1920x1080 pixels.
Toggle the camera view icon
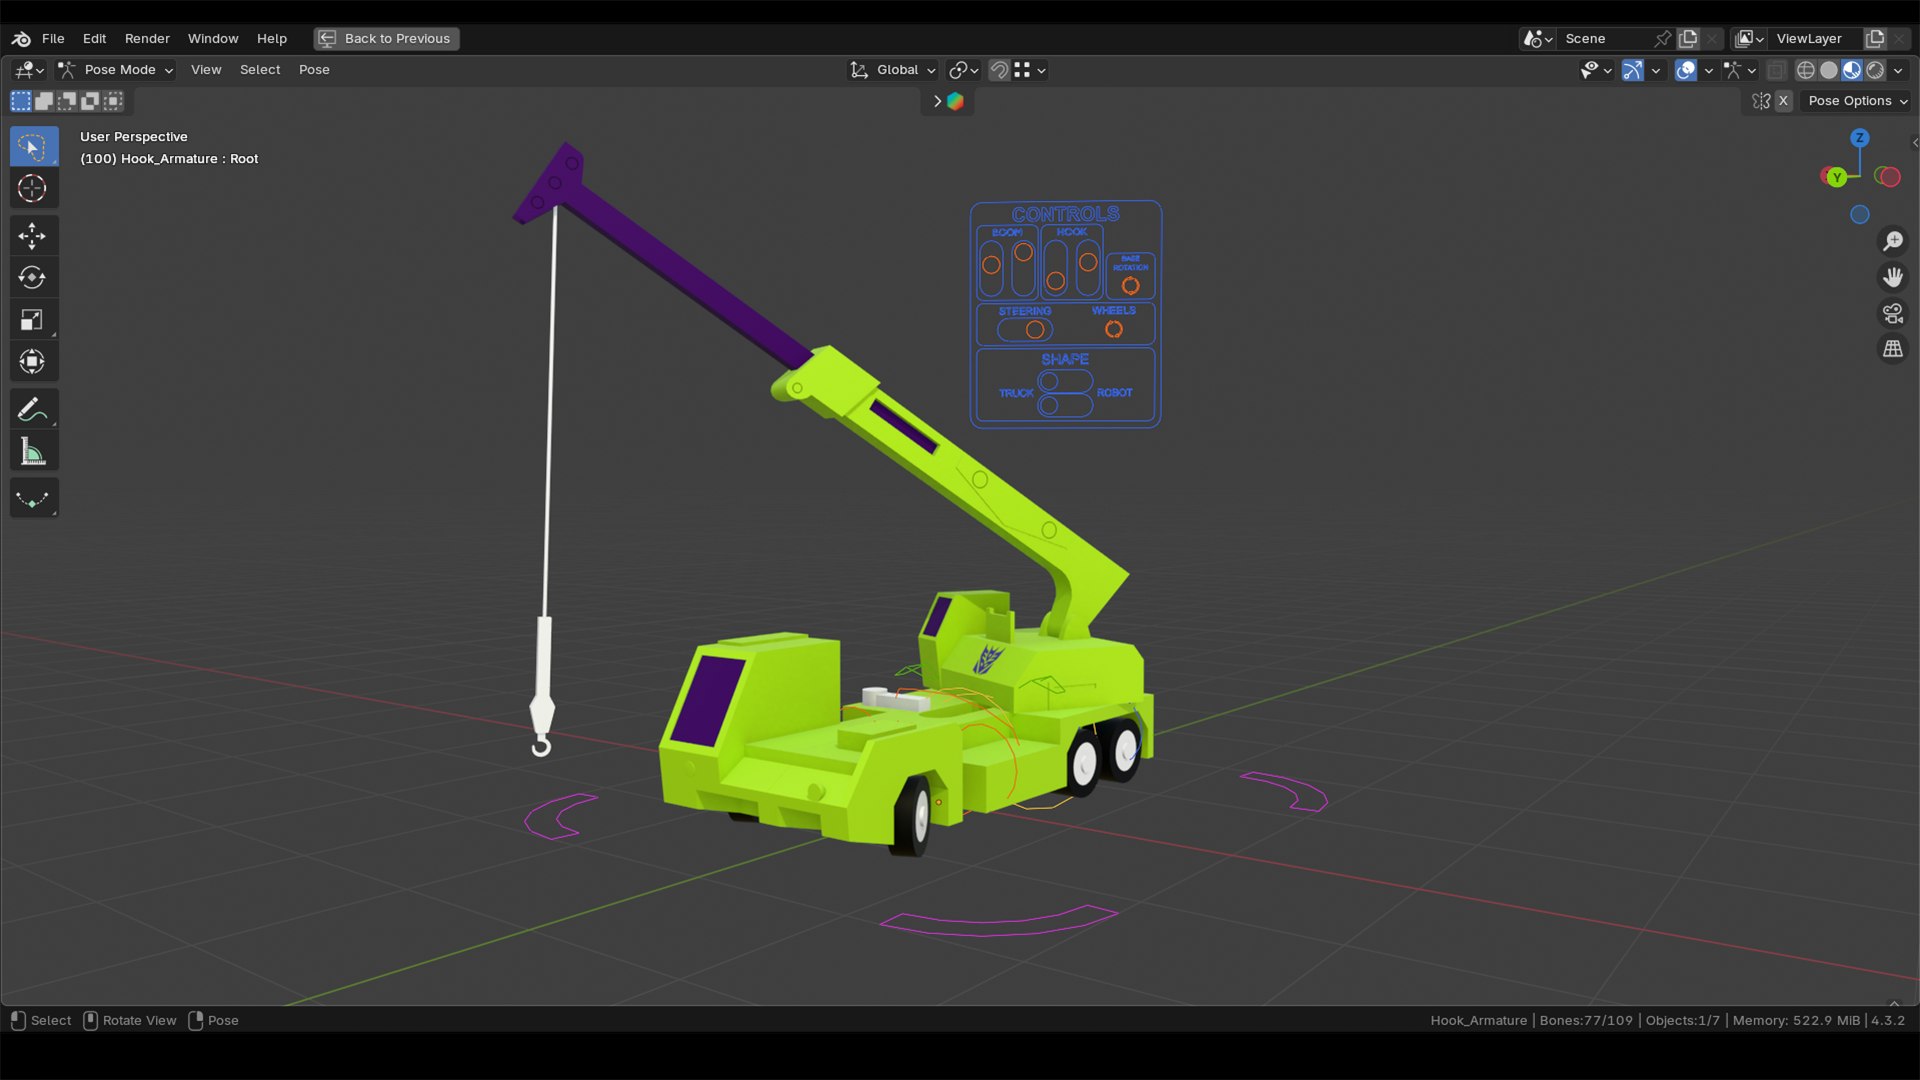click(x=1893, y=314)
